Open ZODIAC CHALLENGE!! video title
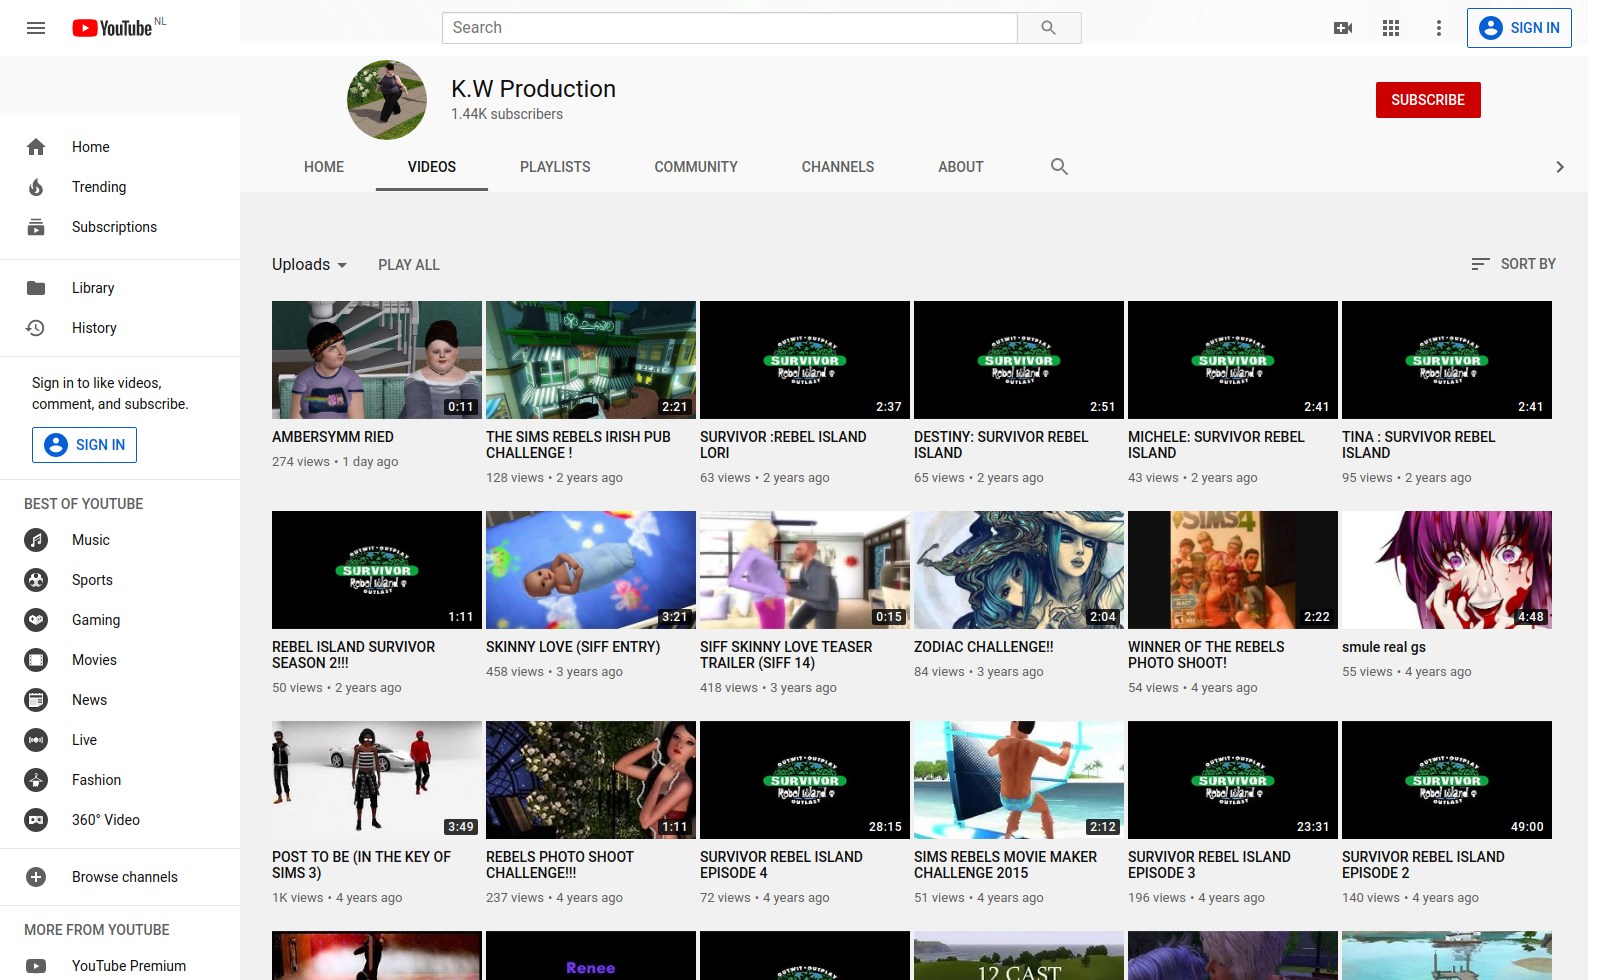 point(984,647)
